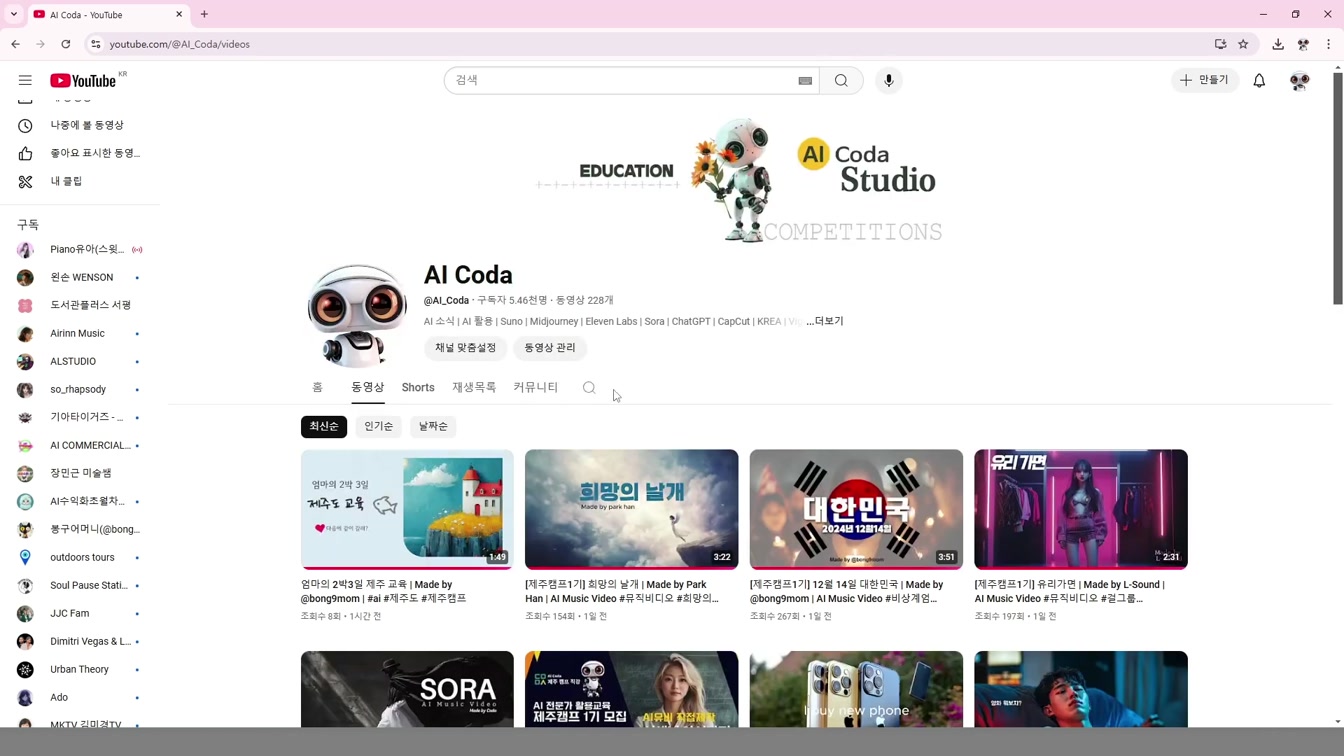
Task: Click the address bar URL
Action: click(180, 44)
